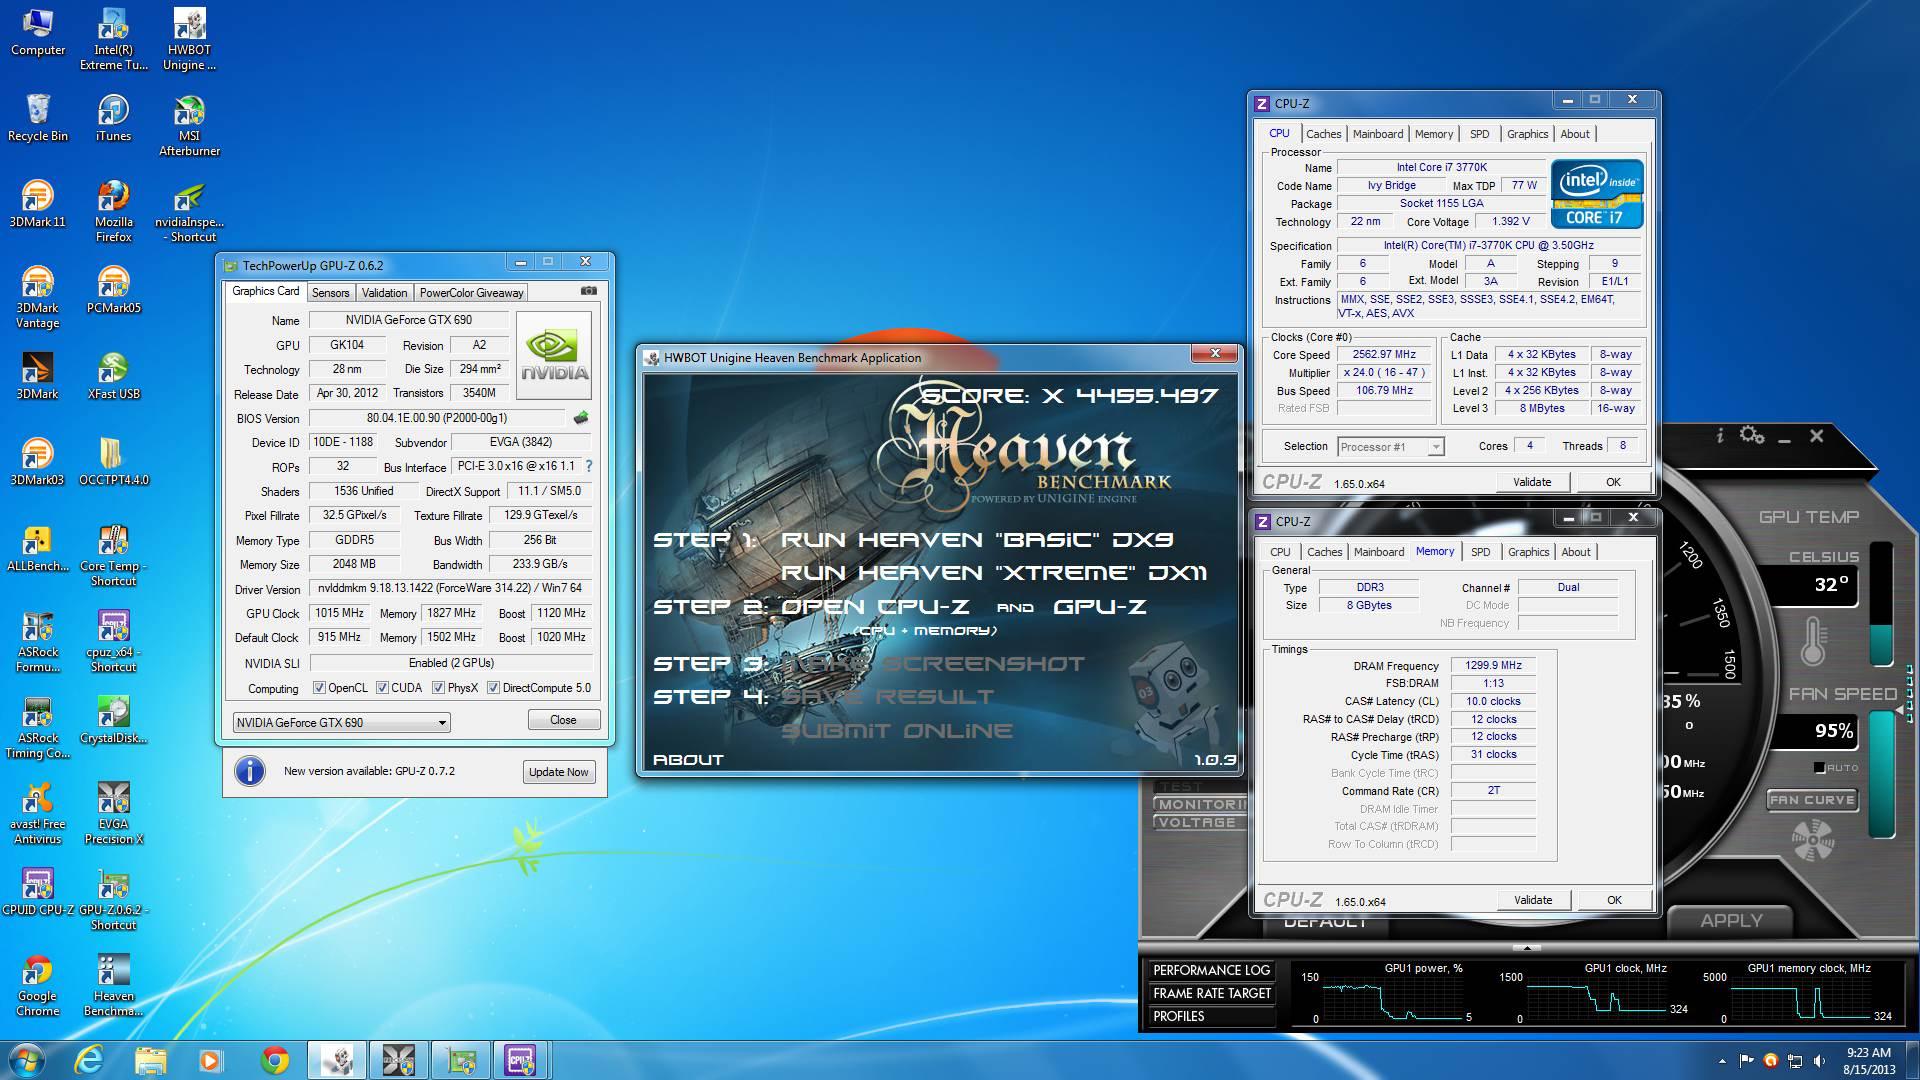Screen dimensions: 1920x1080
Task: Open Core Temp shortcut icon
Action: (x=113, y=556)
